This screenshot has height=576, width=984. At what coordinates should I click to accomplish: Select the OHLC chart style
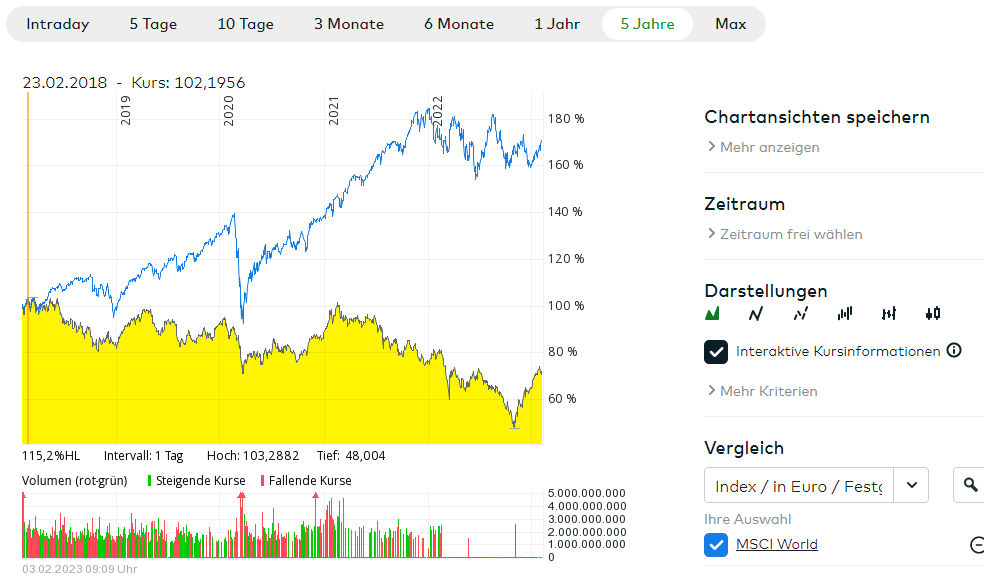tap(889, 314)
